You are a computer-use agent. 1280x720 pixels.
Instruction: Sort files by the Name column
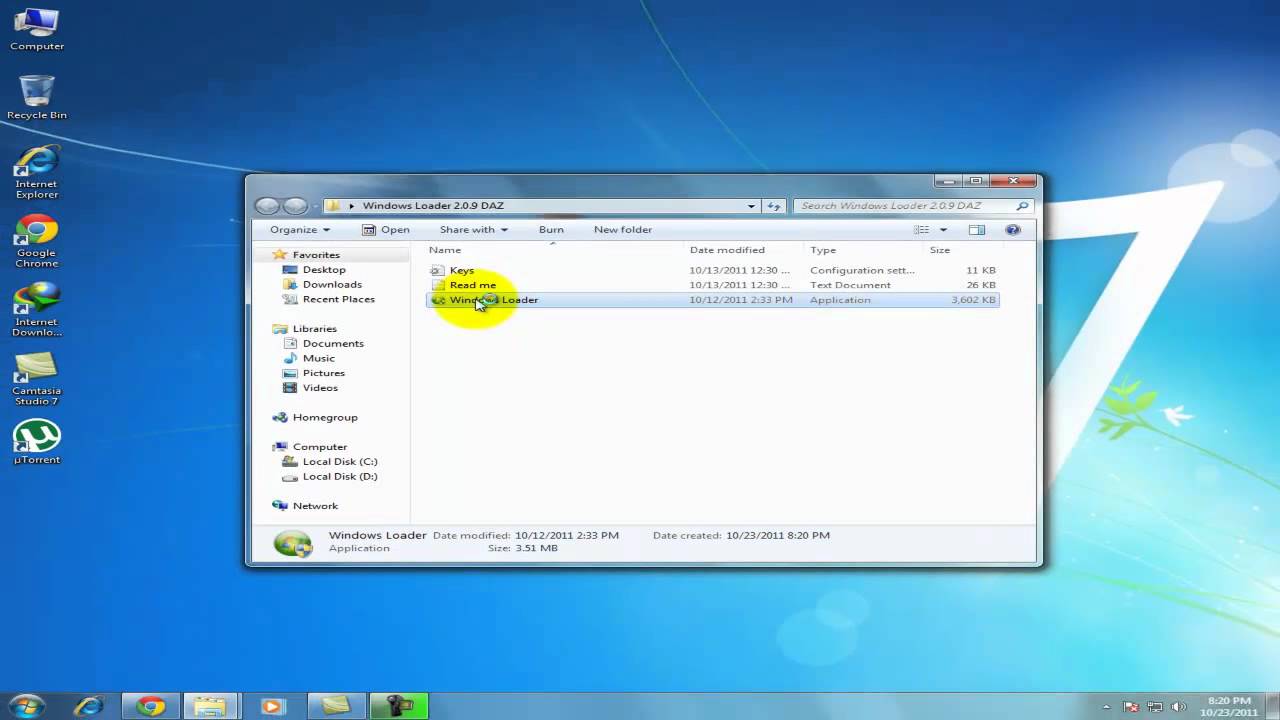[555, 250]
